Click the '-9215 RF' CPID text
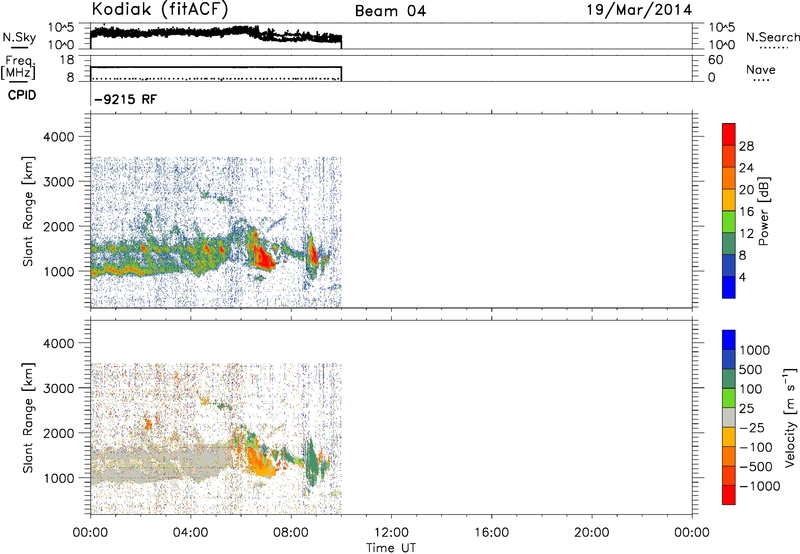 point(126,99)
